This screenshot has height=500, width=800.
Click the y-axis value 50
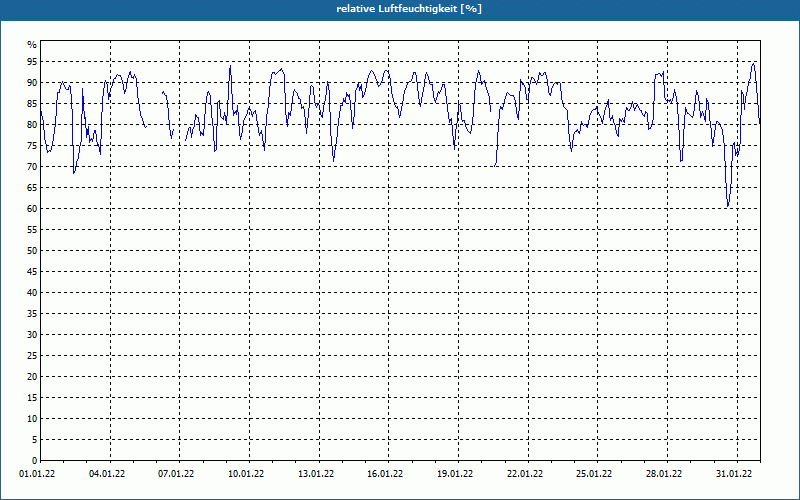point(32,251)
